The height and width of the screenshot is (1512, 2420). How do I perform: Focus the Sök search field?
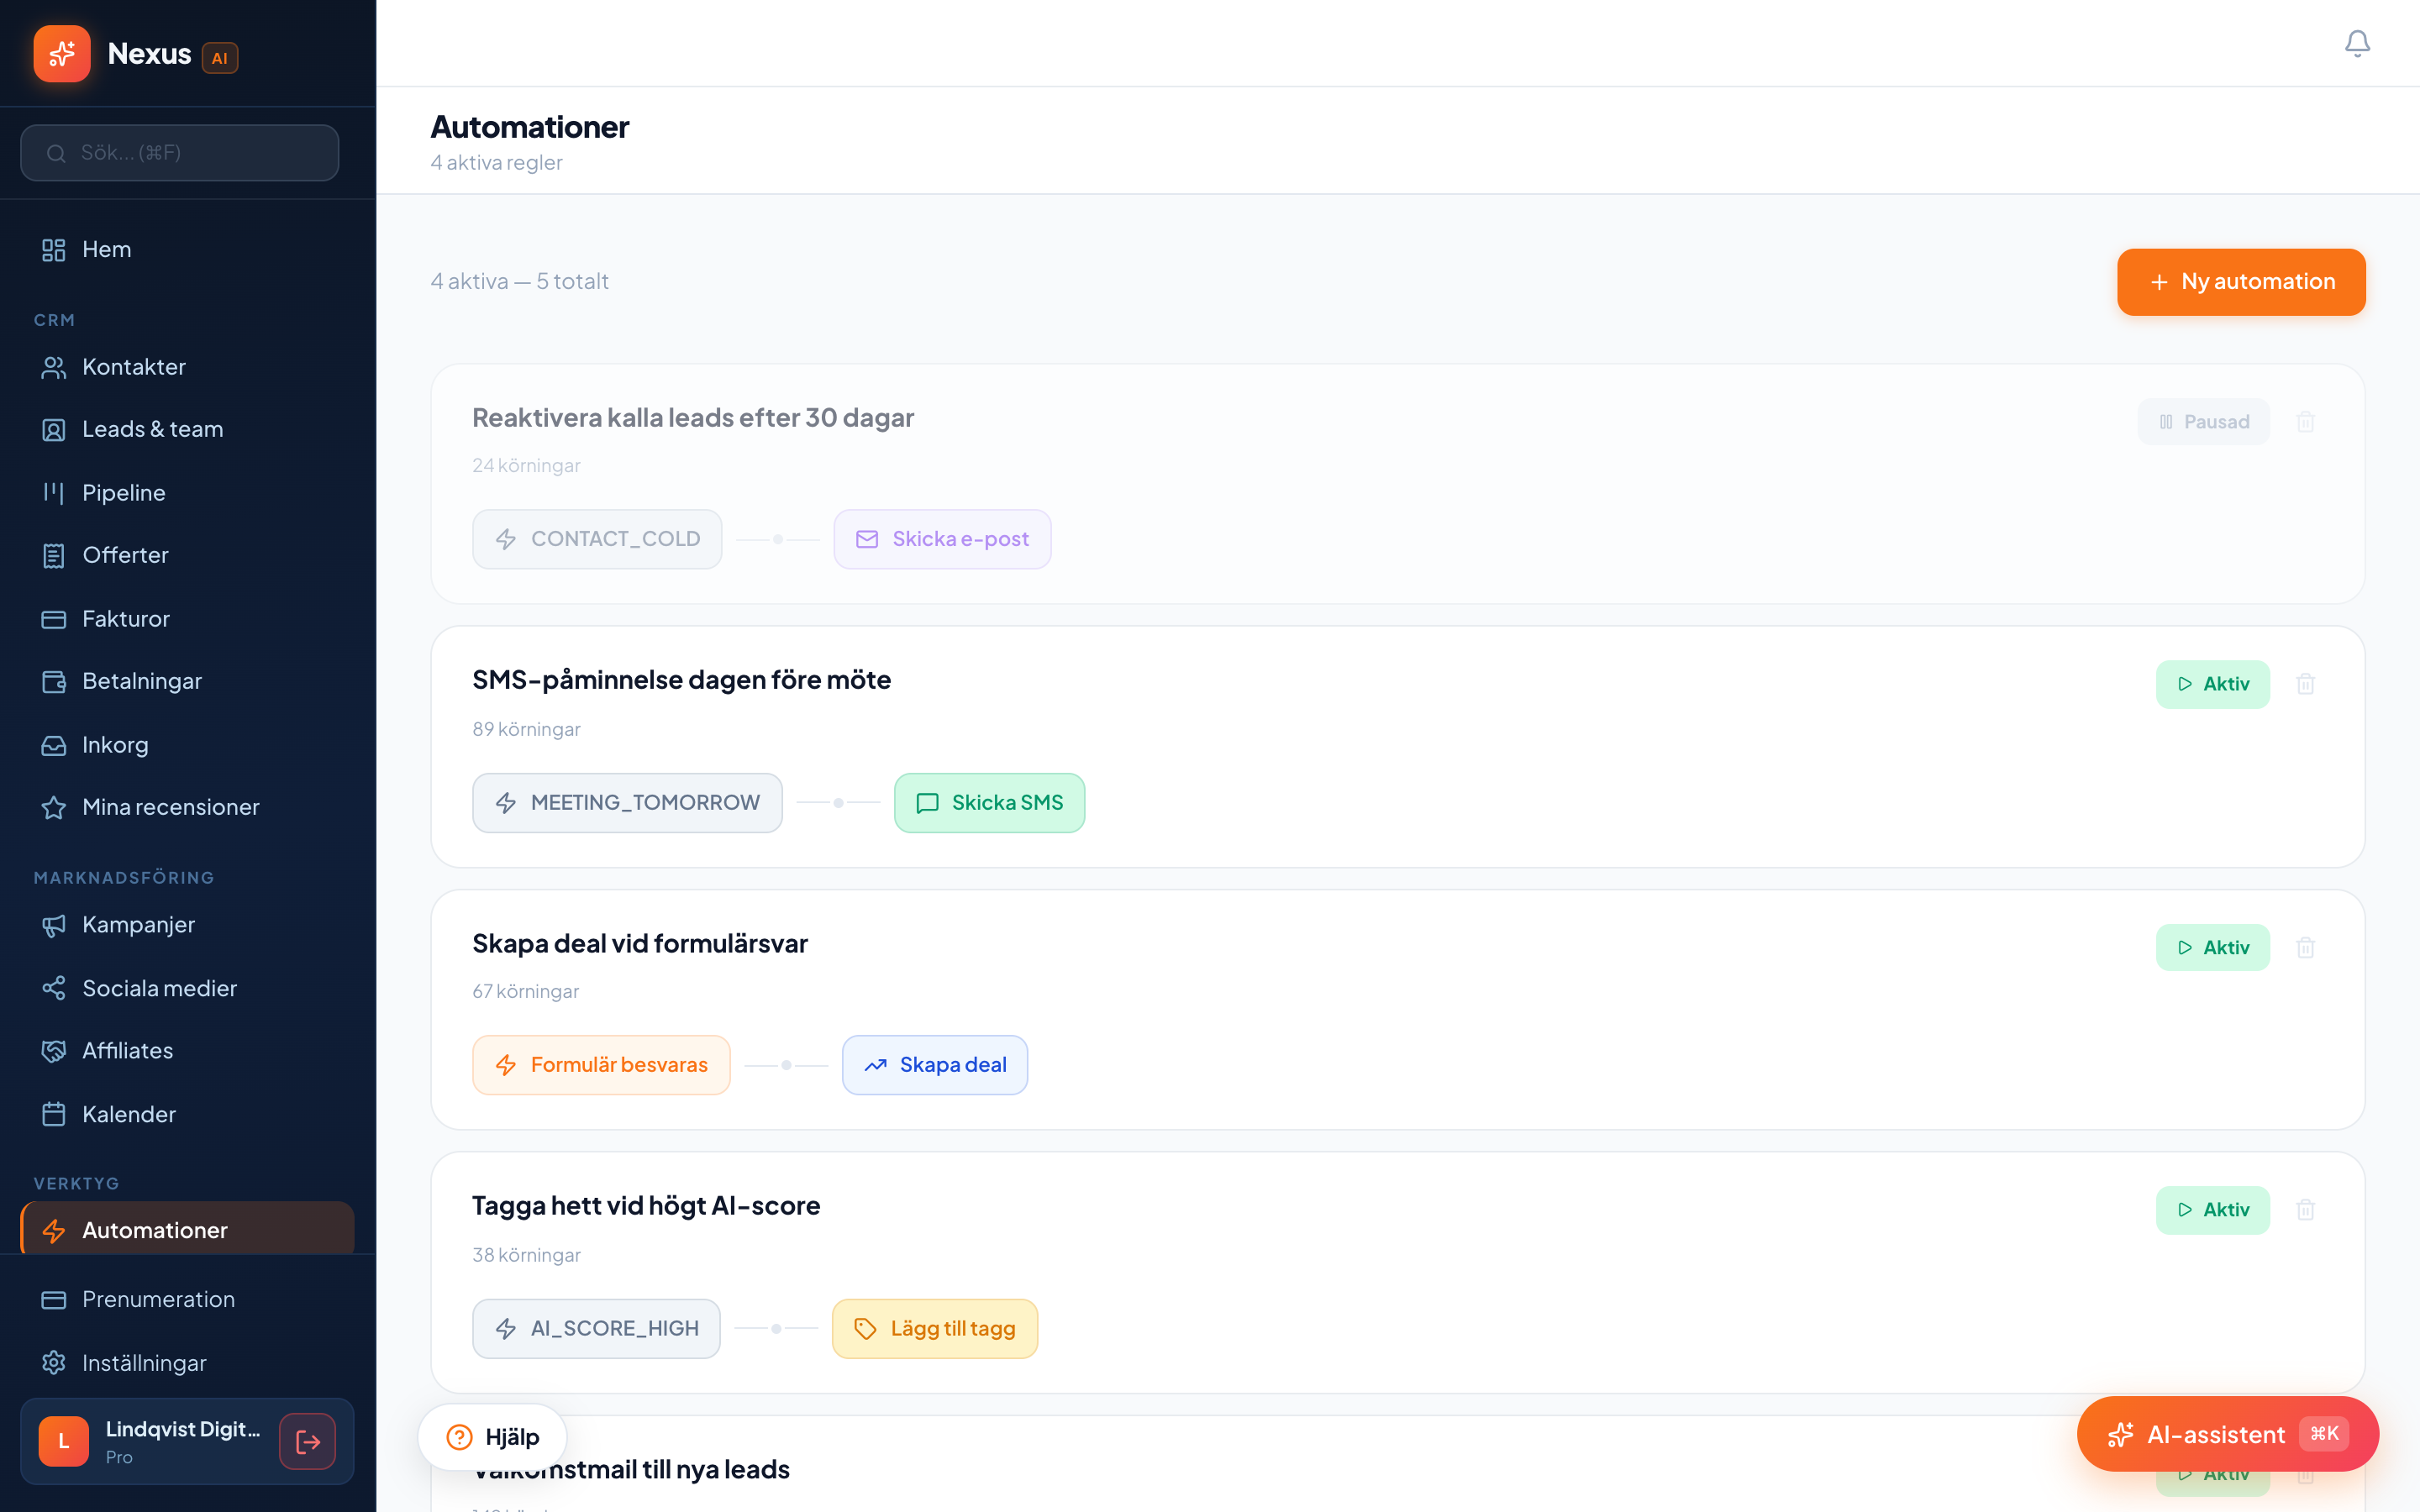[x=180, y=153]
